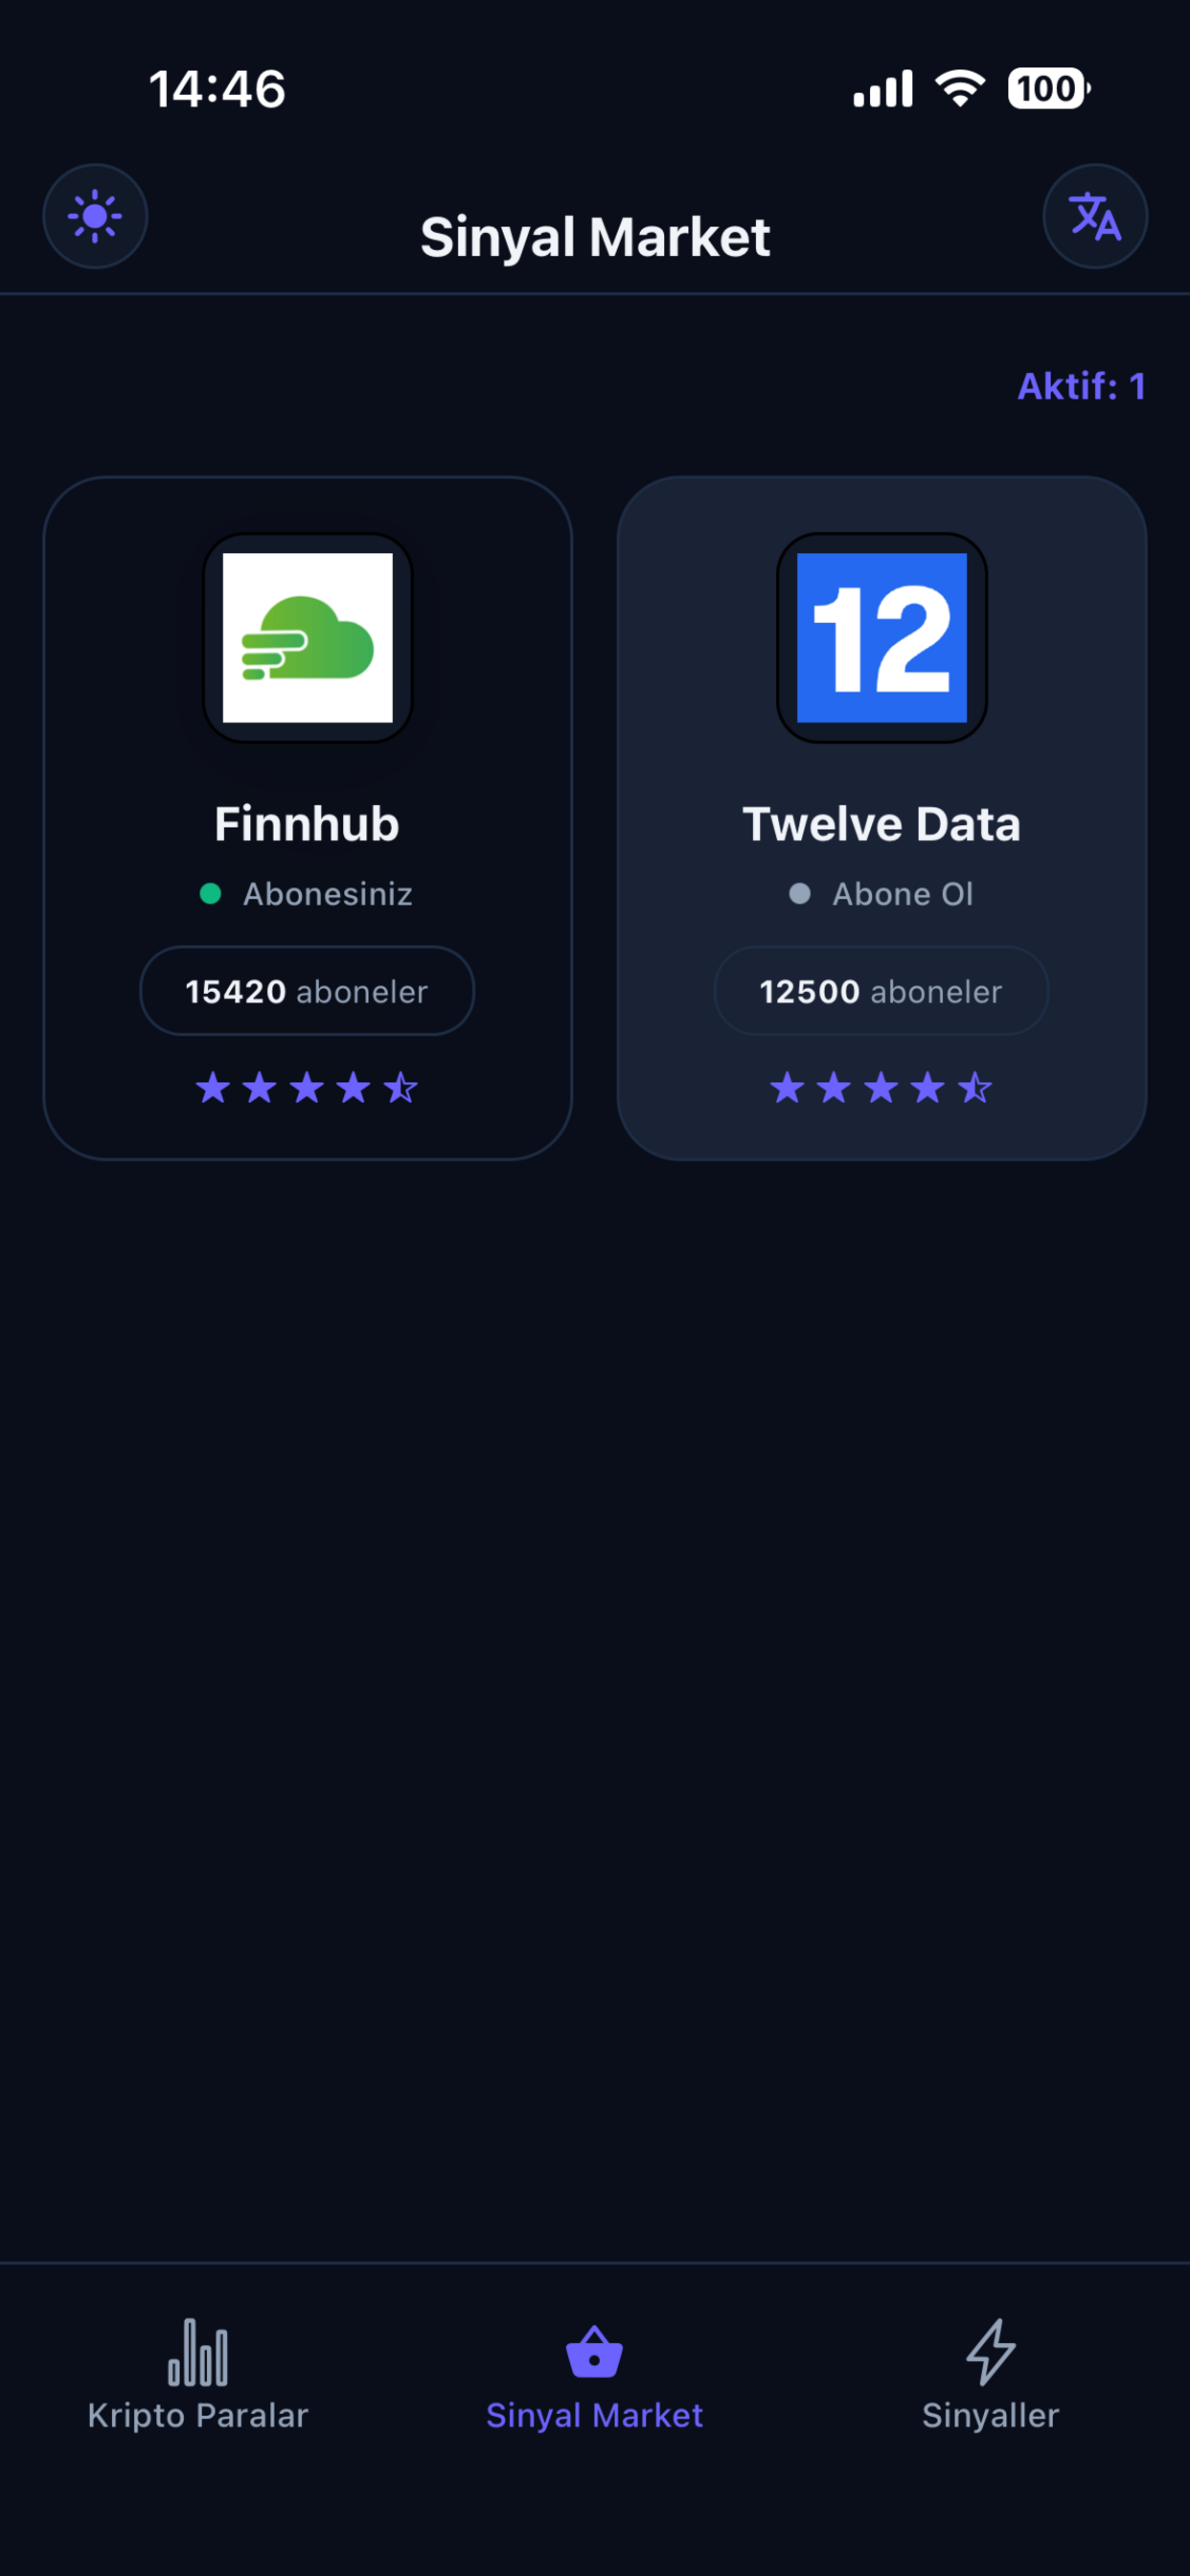Click the Kripto Paralar bar chart icon

[x=198, y=2352]
